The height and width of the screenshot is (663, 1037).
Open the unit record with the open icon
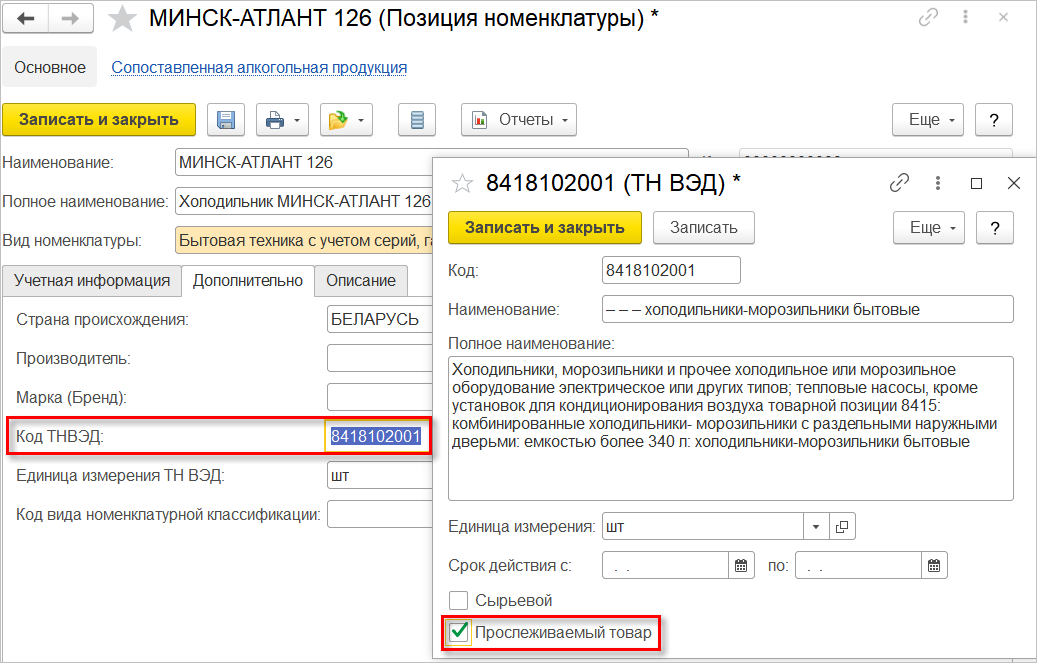pos(842,527)
